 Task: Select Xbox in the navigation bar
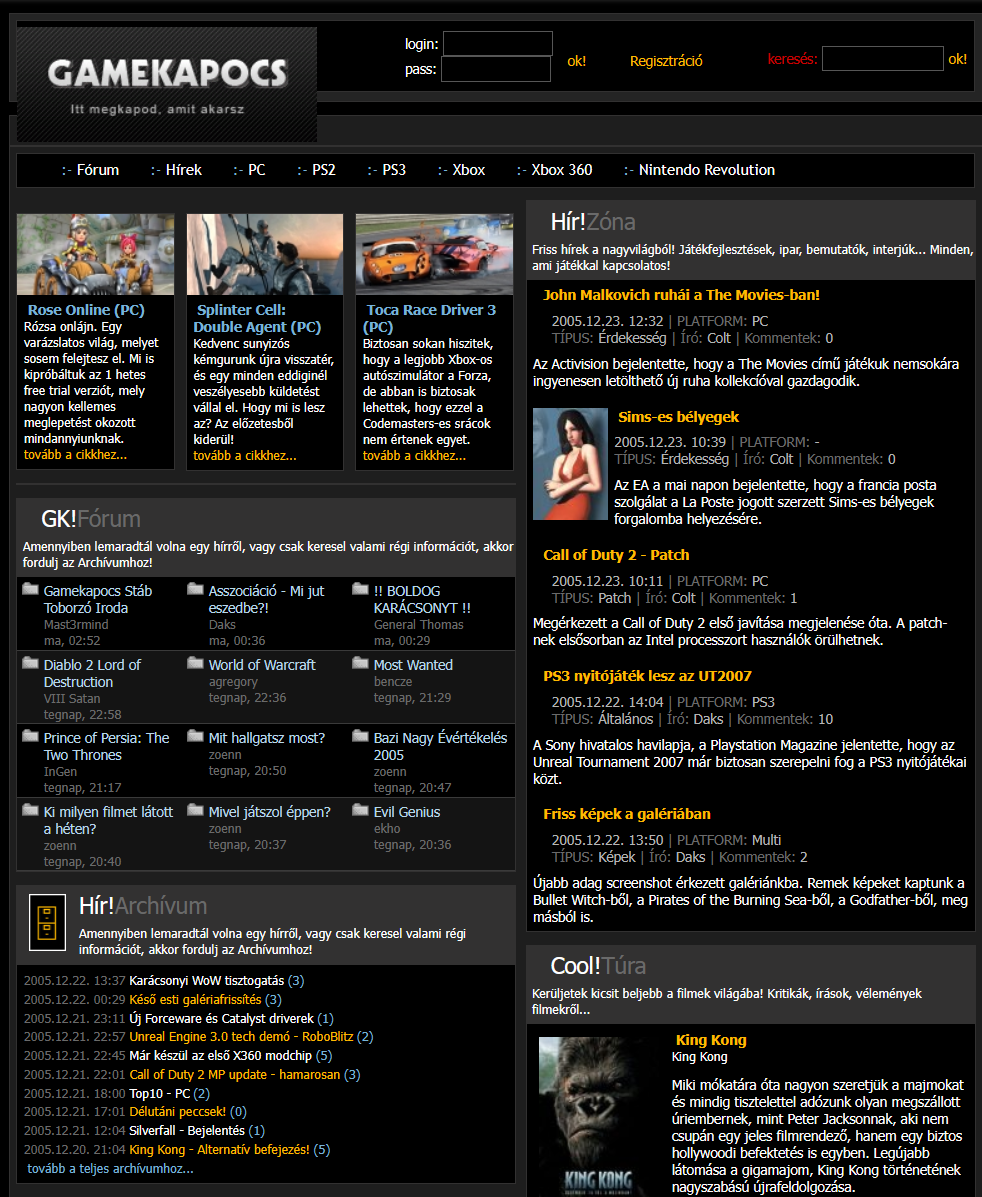coord(469,170)
